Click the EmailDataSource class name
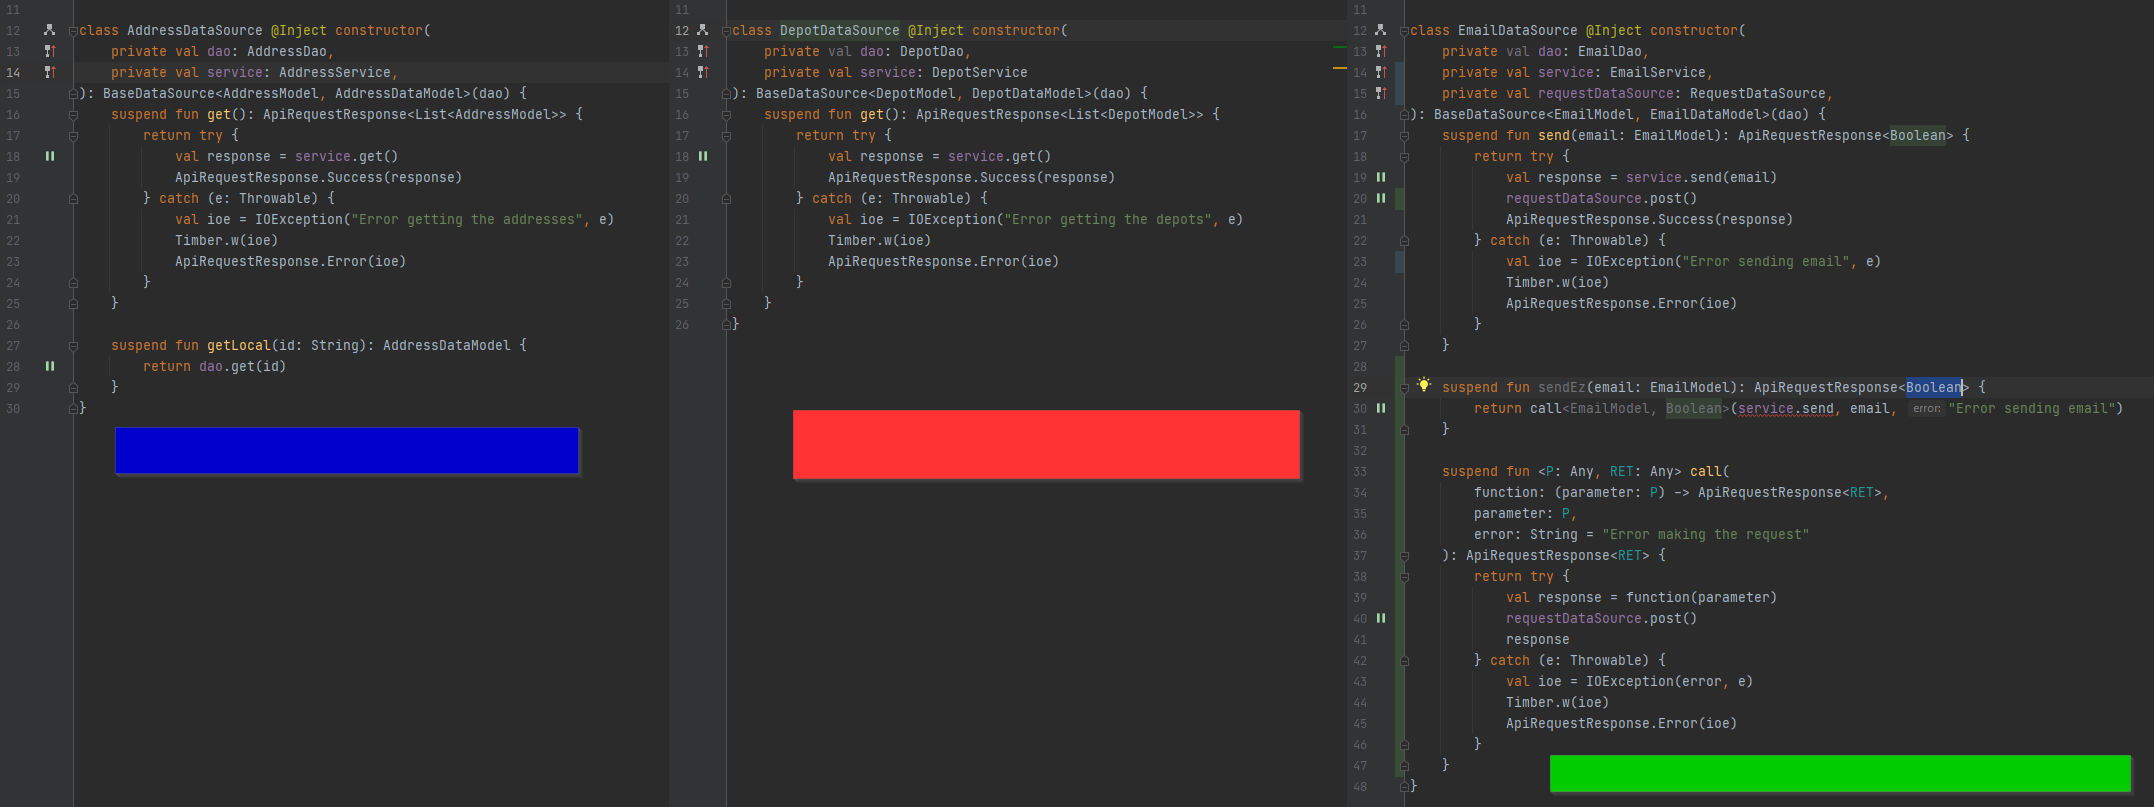Image resolution: width=2154 pixels, height=807 pixels. [1518, 30]
